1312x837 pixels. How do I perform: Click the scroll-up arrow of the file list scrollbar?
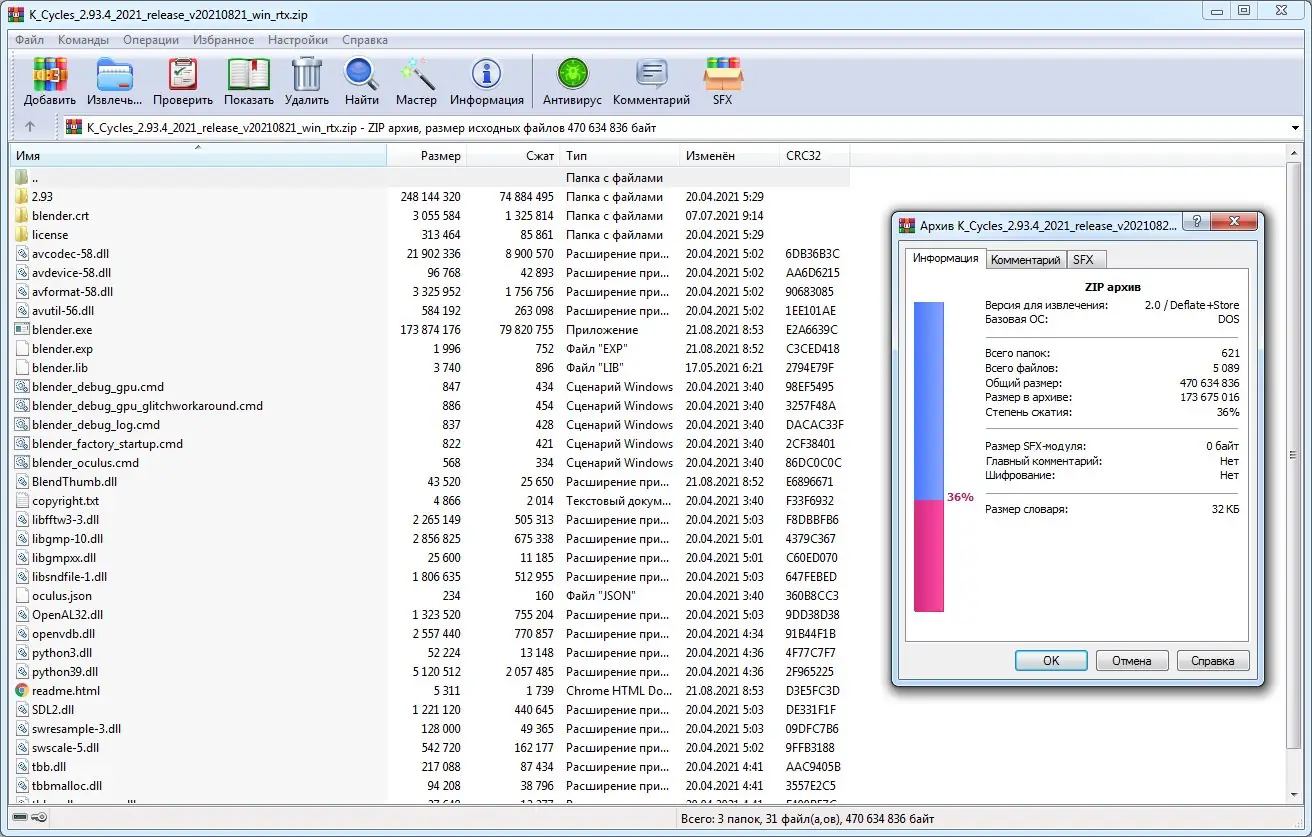pyautogui.click(x=1295, y=153)
